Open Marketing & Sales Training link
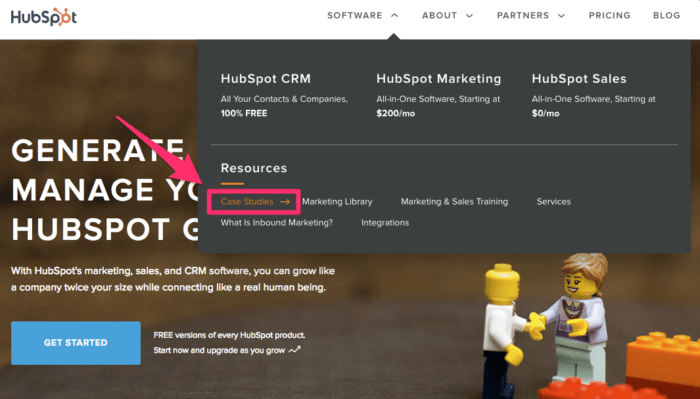 (x=454, y=202)
